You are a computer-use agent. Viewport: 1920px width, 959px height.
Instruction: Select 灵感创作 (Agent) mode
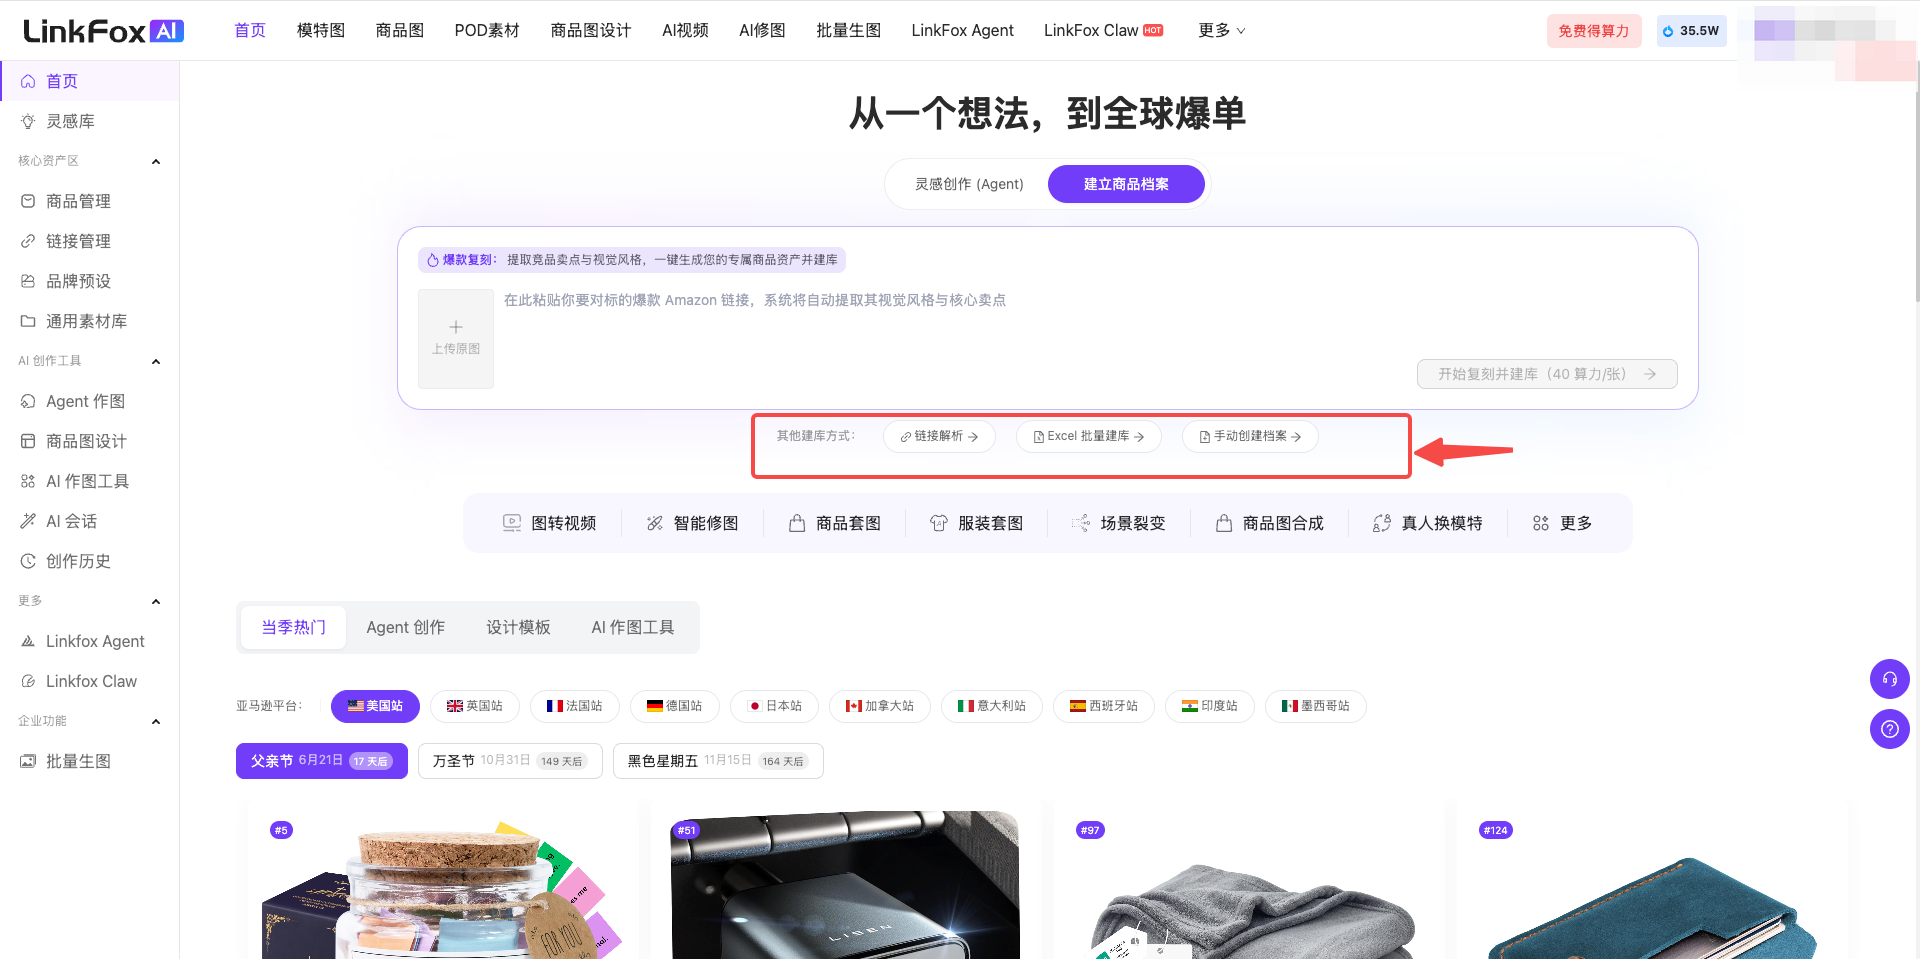tap(969, 184)
